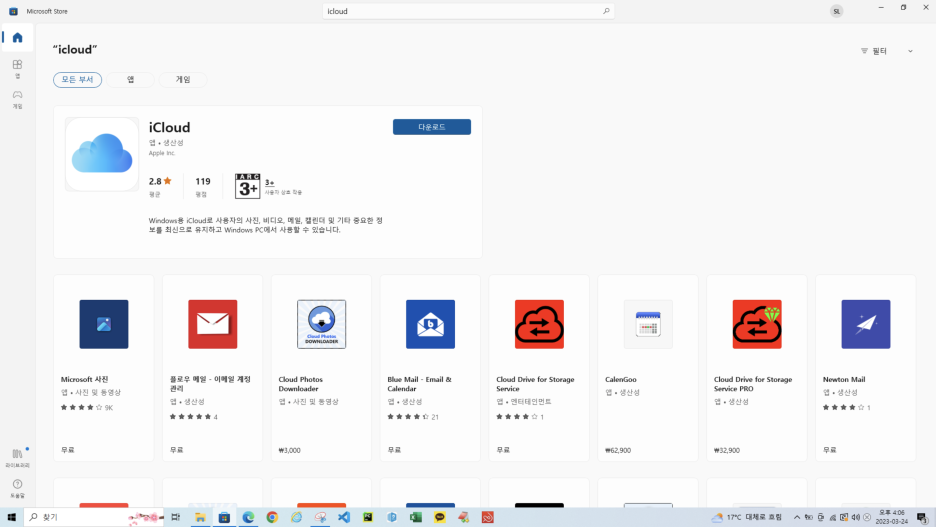Open the SL user profile avatar
Image resolution: width=936 pixels, height=527 pixels.
tap(836, 11)
